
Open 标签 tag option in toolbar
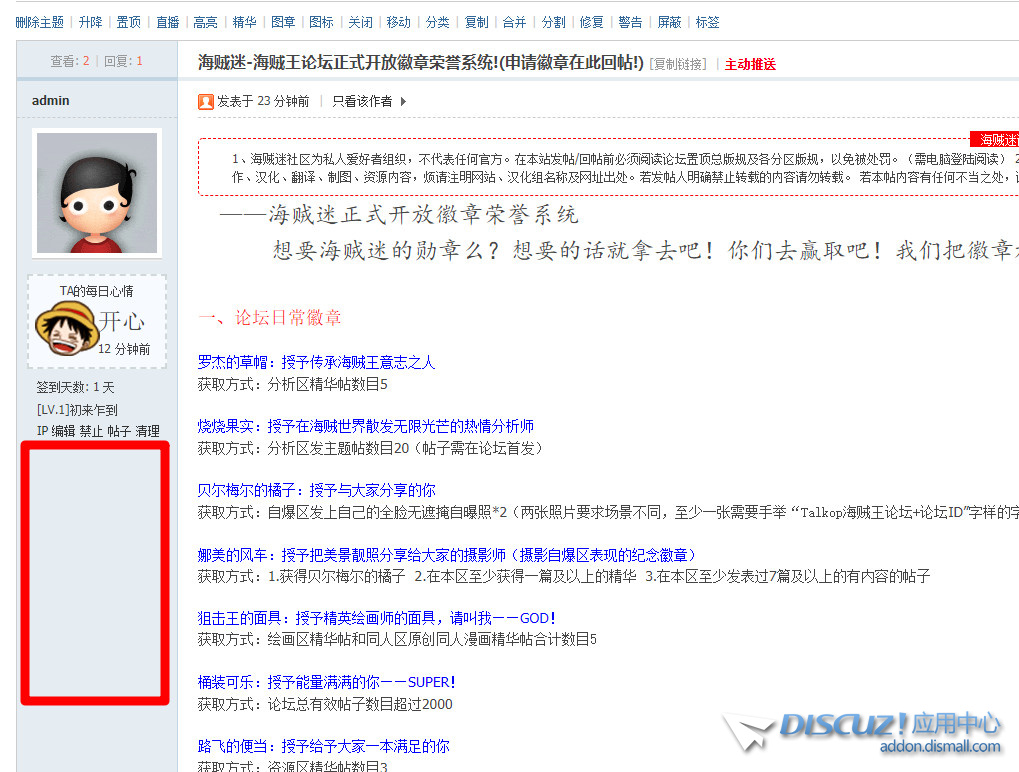pos(707,22)
